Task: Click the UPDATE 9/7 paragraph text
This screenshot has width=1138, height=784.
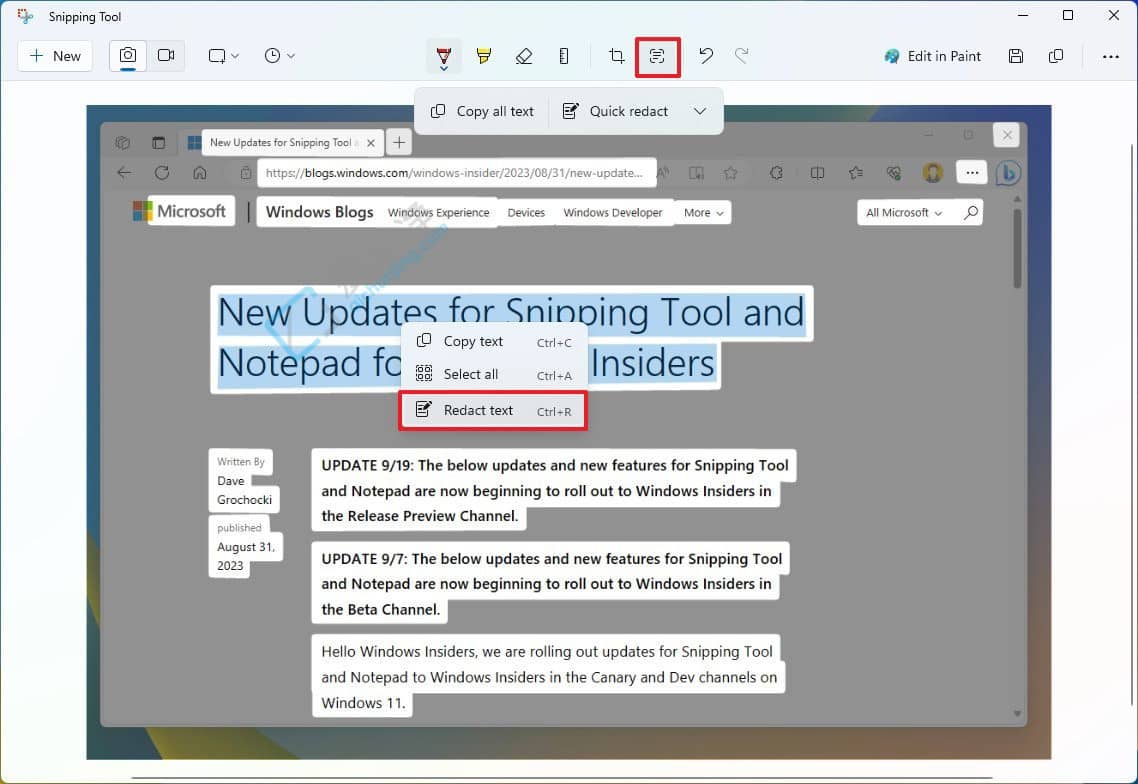Action: (552, 584)
